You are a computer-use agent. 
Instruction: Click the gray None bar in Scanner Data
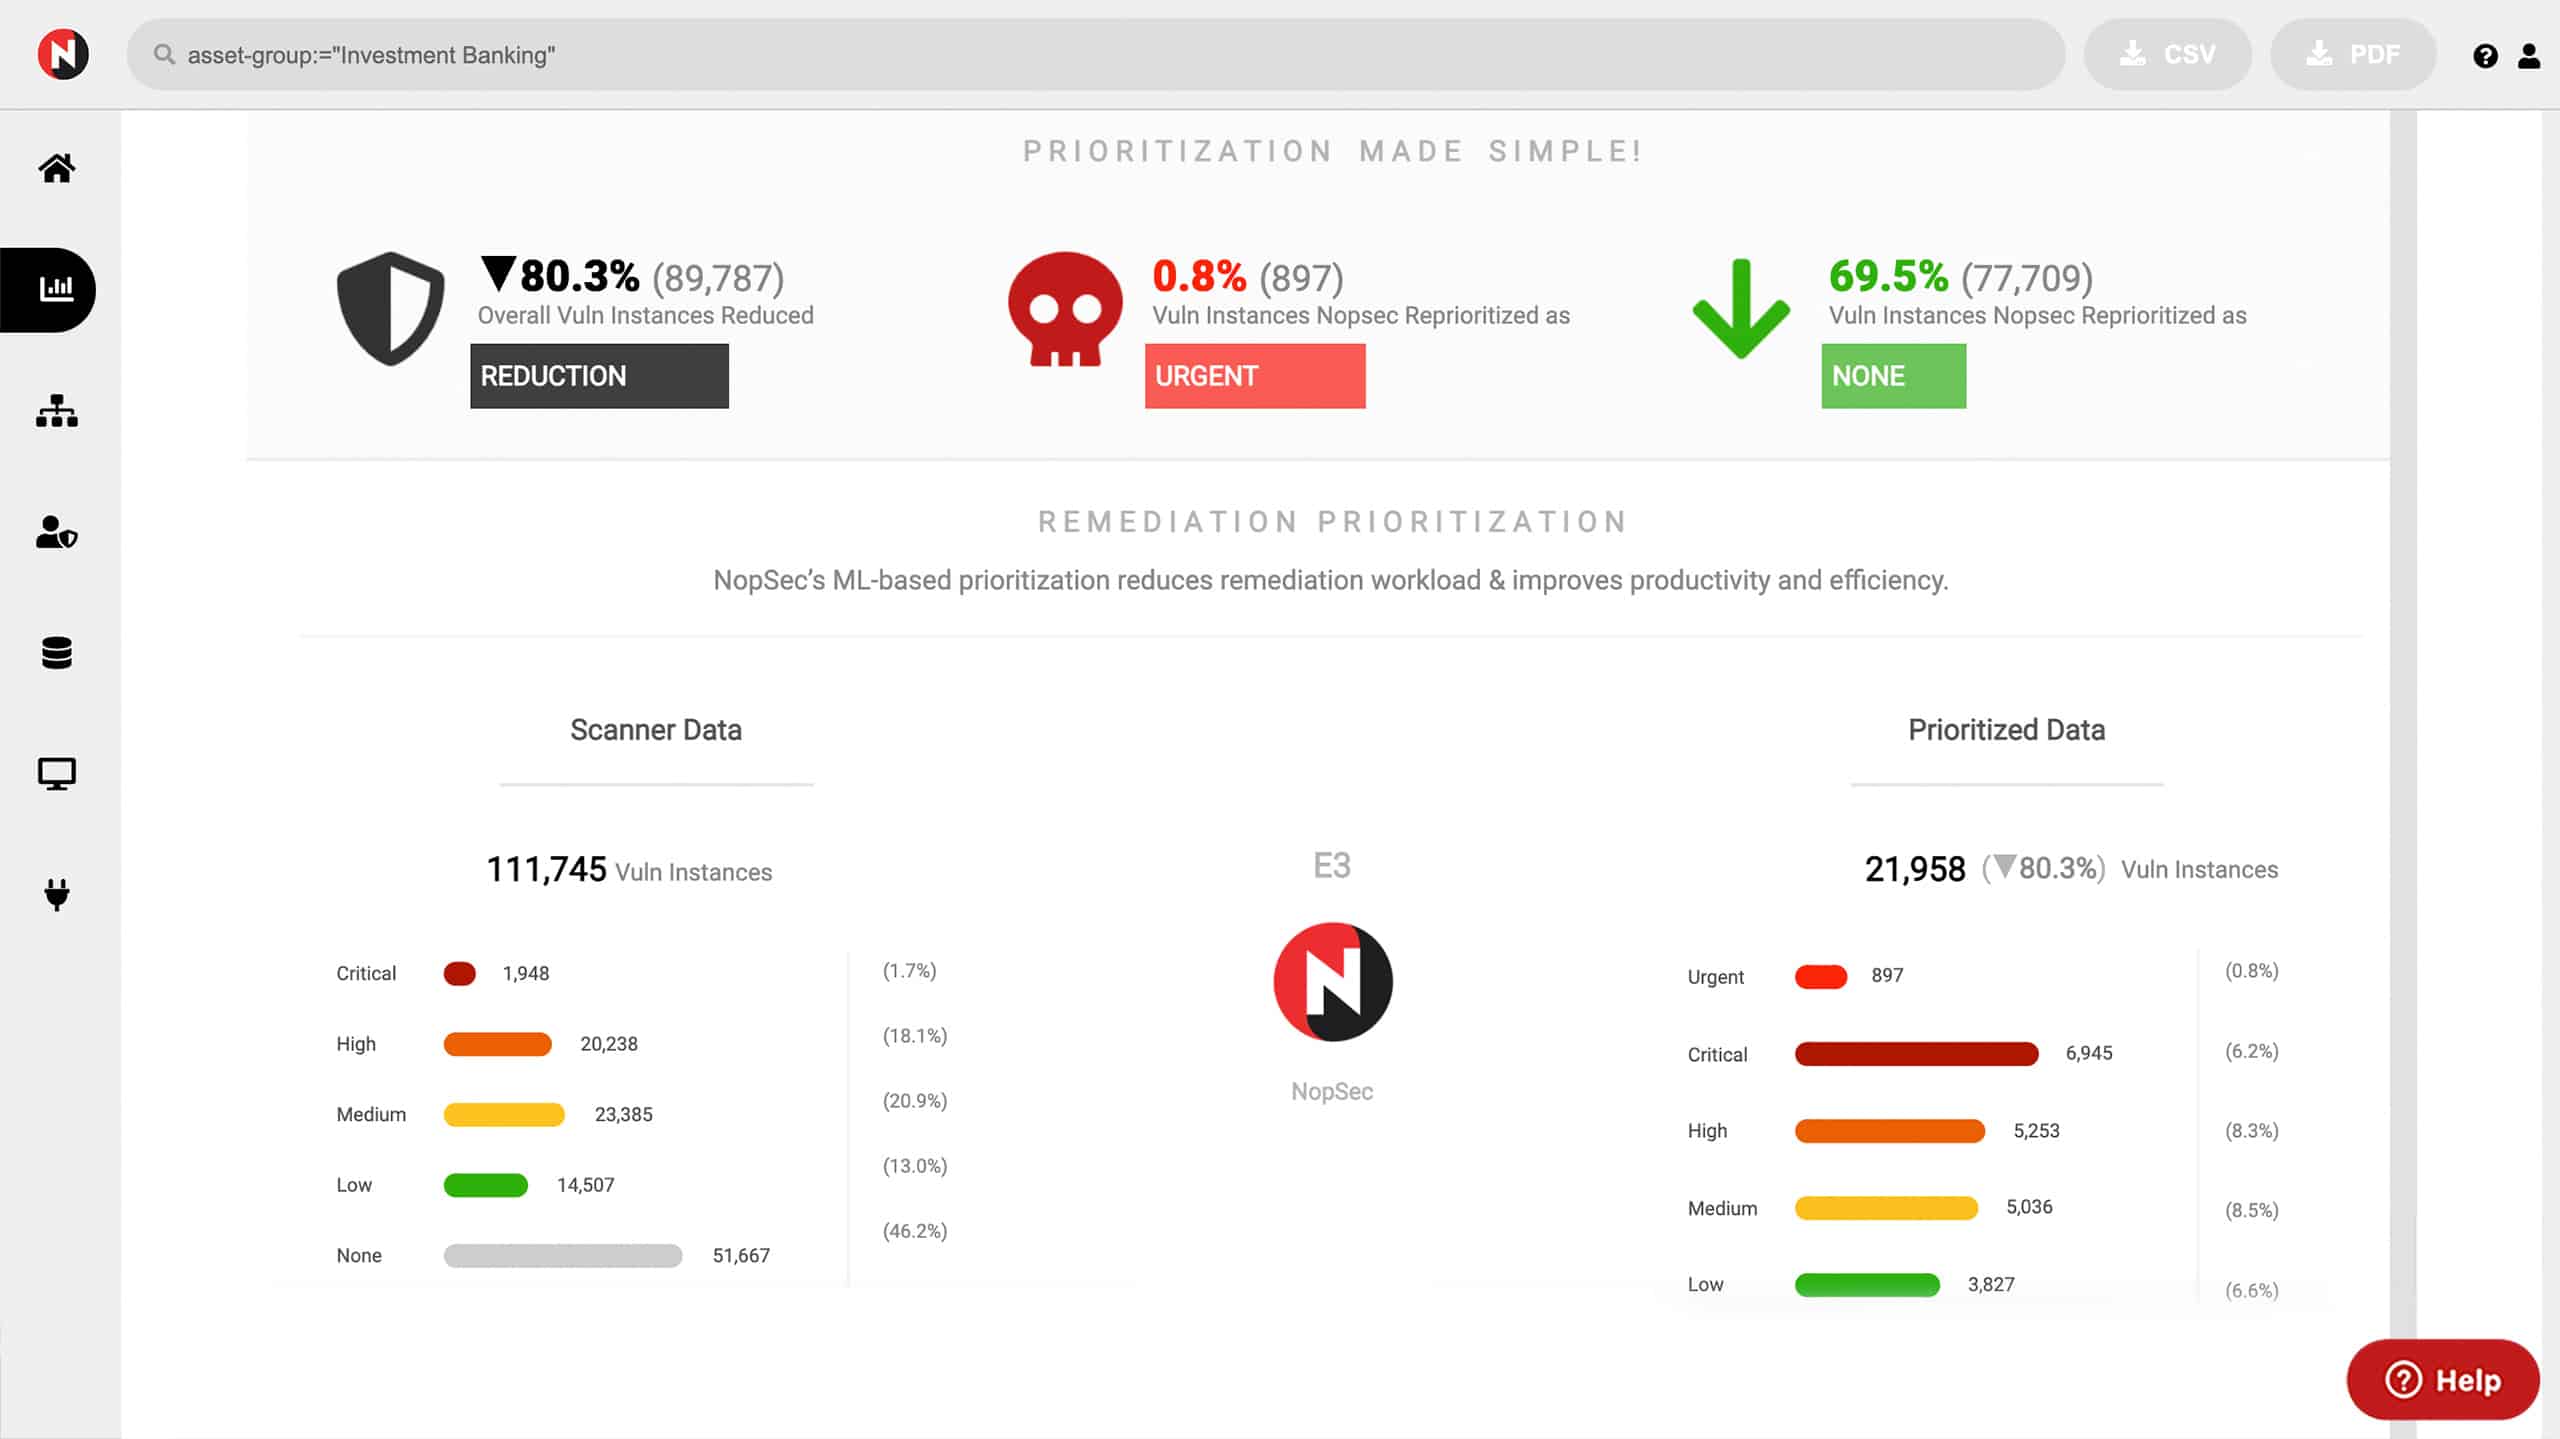pos(563,1256)
